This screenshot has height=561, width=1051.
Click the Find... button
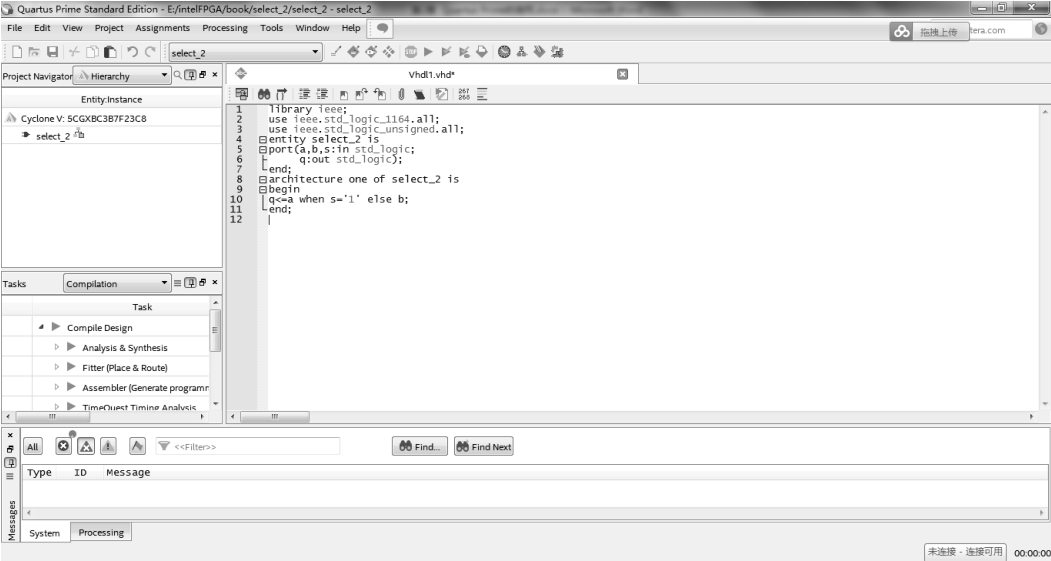coord(420,446)
